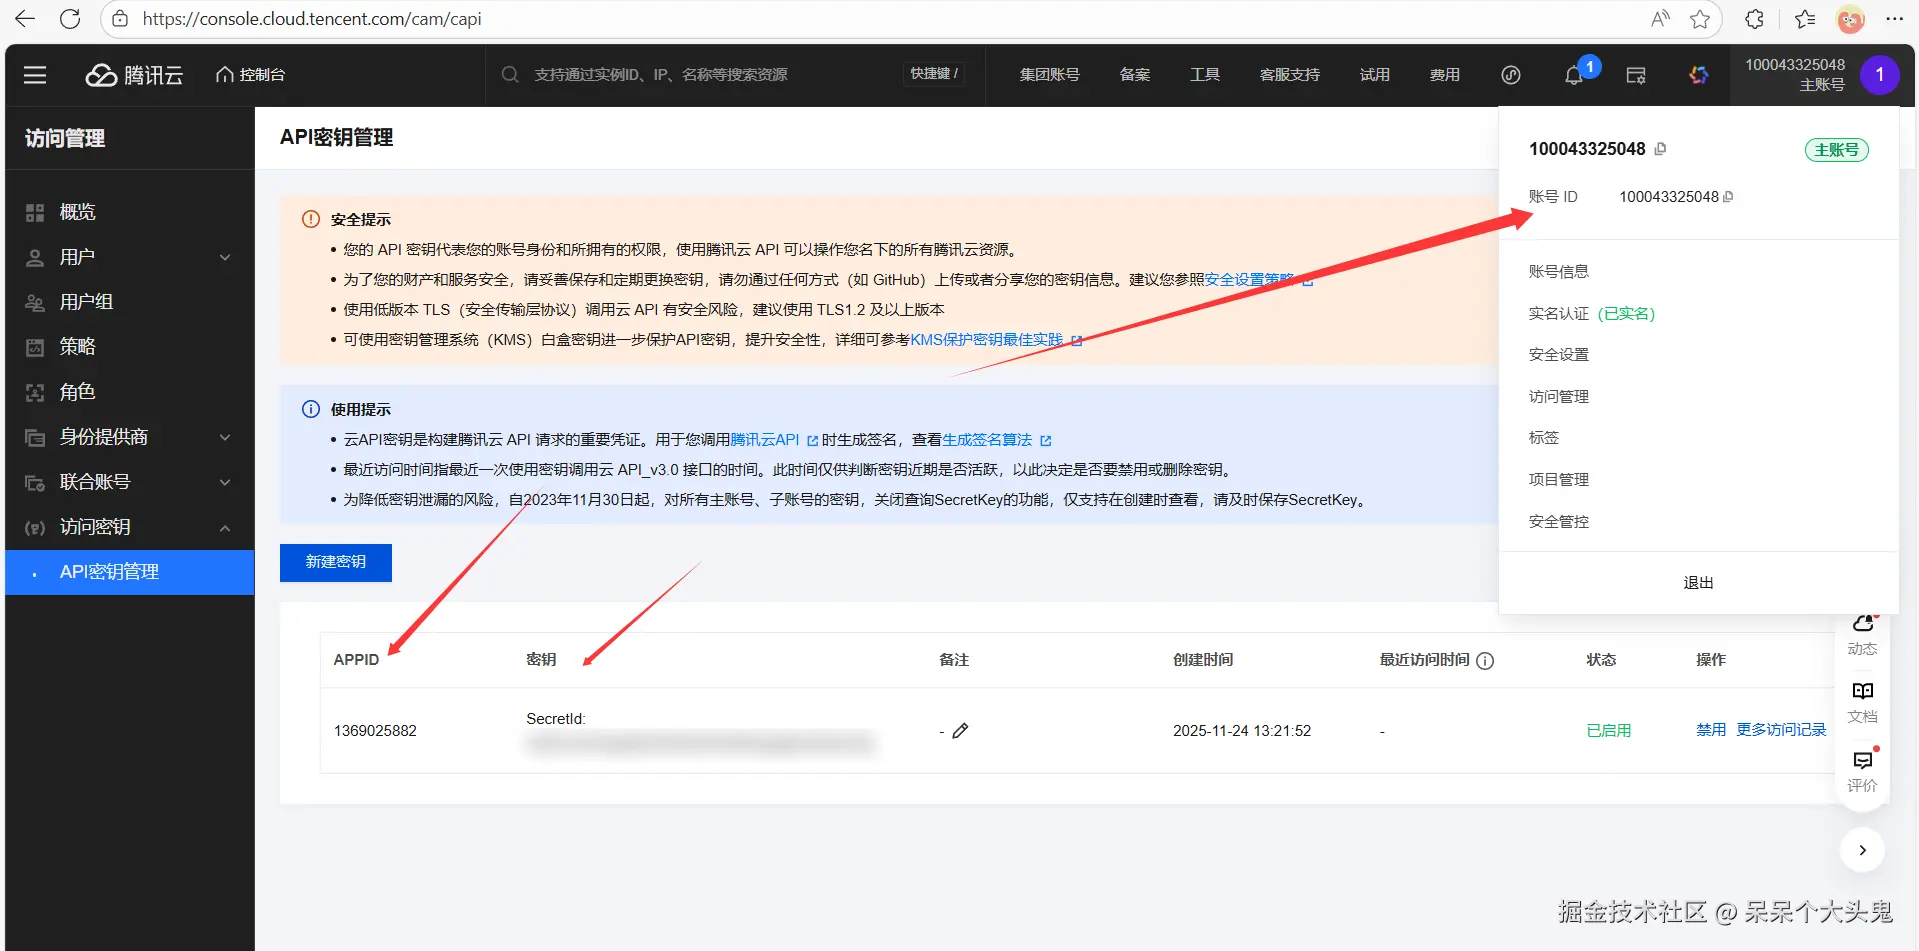Open the colorful AI assistant icon
1919x951 pixels.
[1699, 75]
